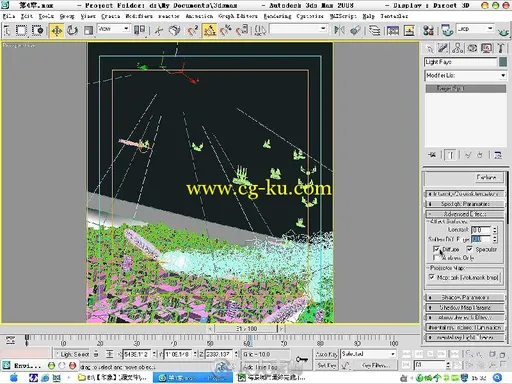Switch to the Modify command panel
Image resolution: width=512 pixels, height=384 pixels.
click(x=443, y=49)
